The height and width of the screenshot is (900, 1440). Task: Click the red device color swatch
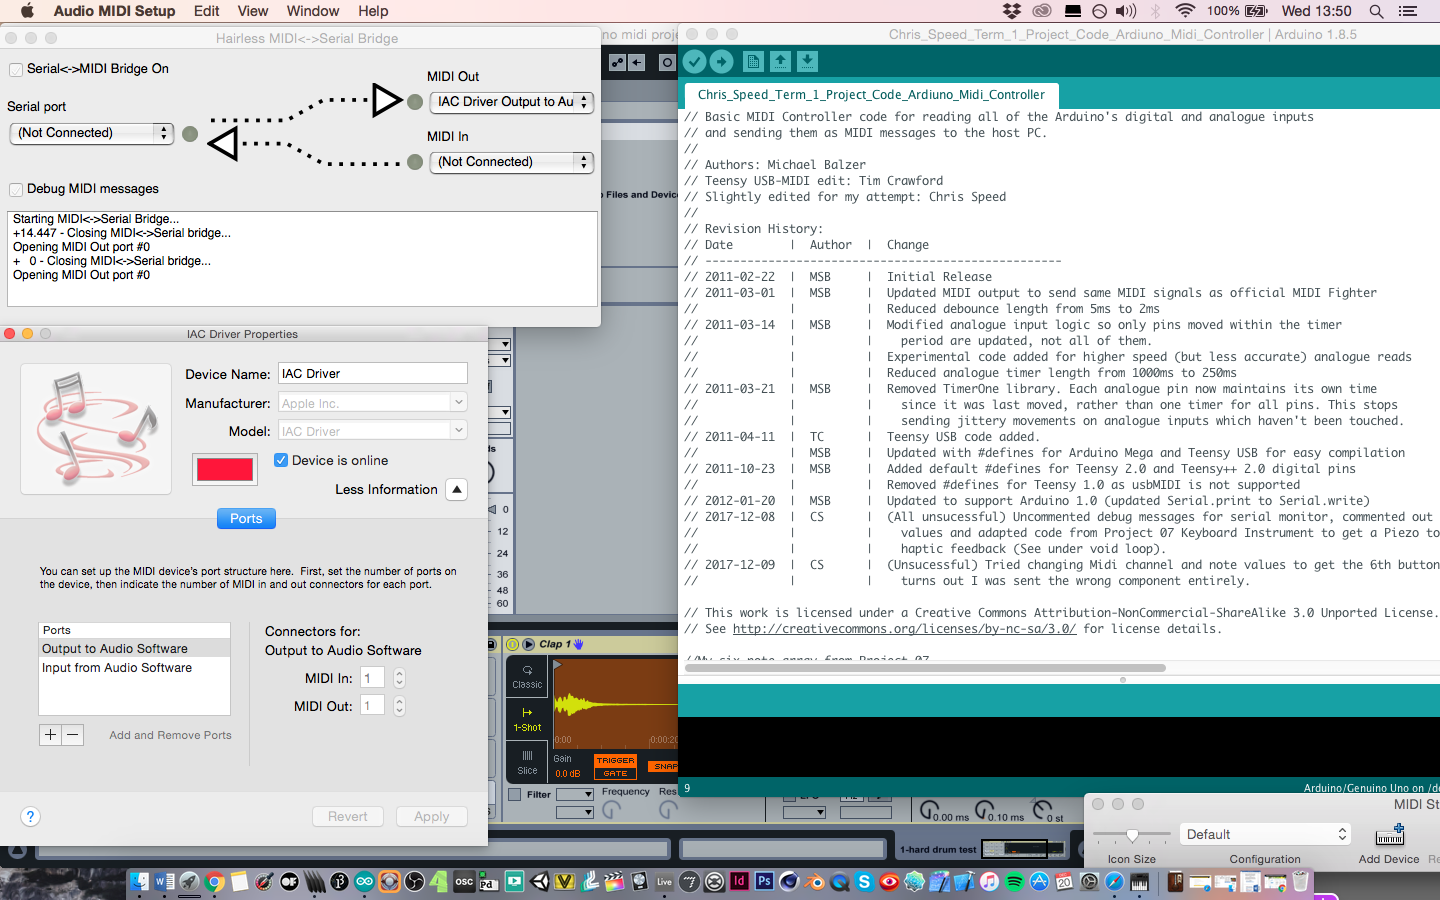225,470
